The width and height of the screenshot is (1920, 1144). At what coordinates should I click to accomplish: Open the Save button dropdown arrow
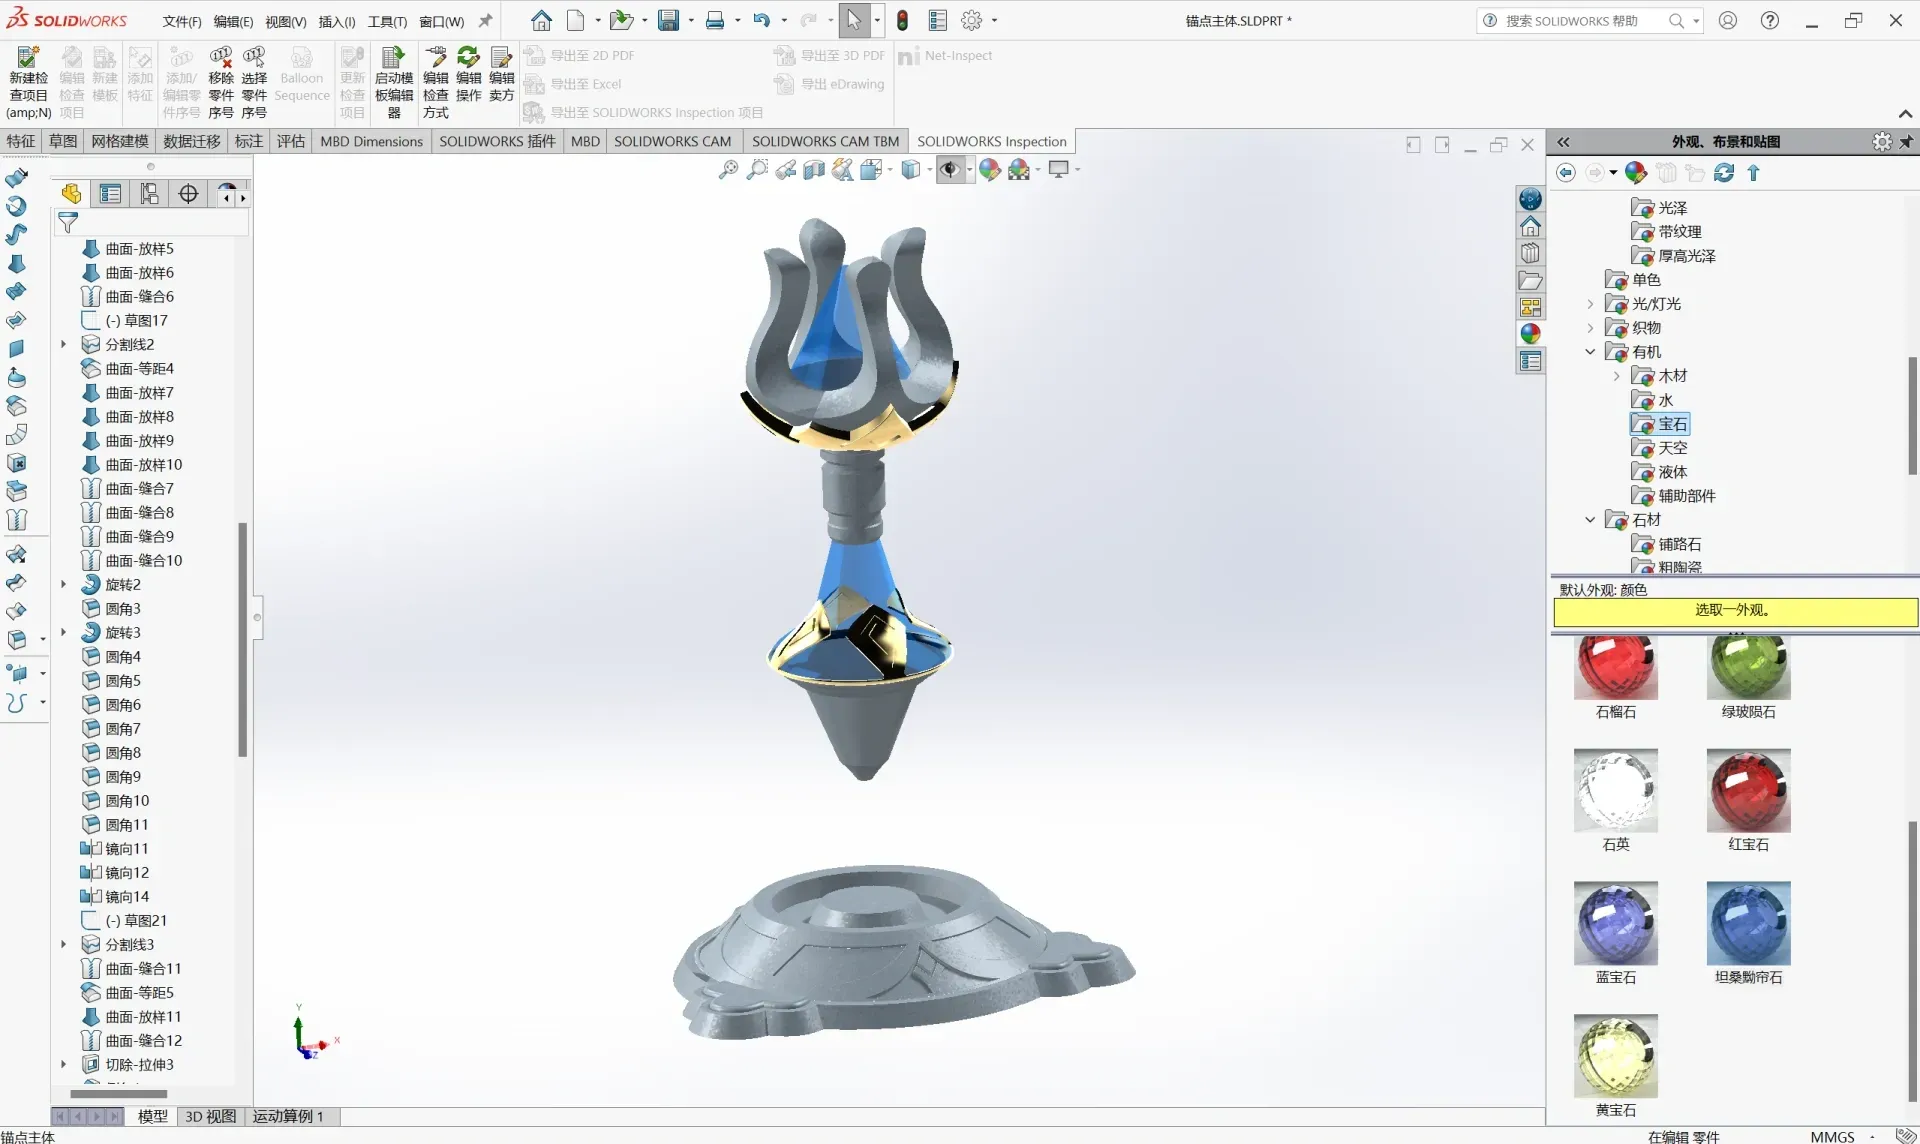(x=691, y=21)
